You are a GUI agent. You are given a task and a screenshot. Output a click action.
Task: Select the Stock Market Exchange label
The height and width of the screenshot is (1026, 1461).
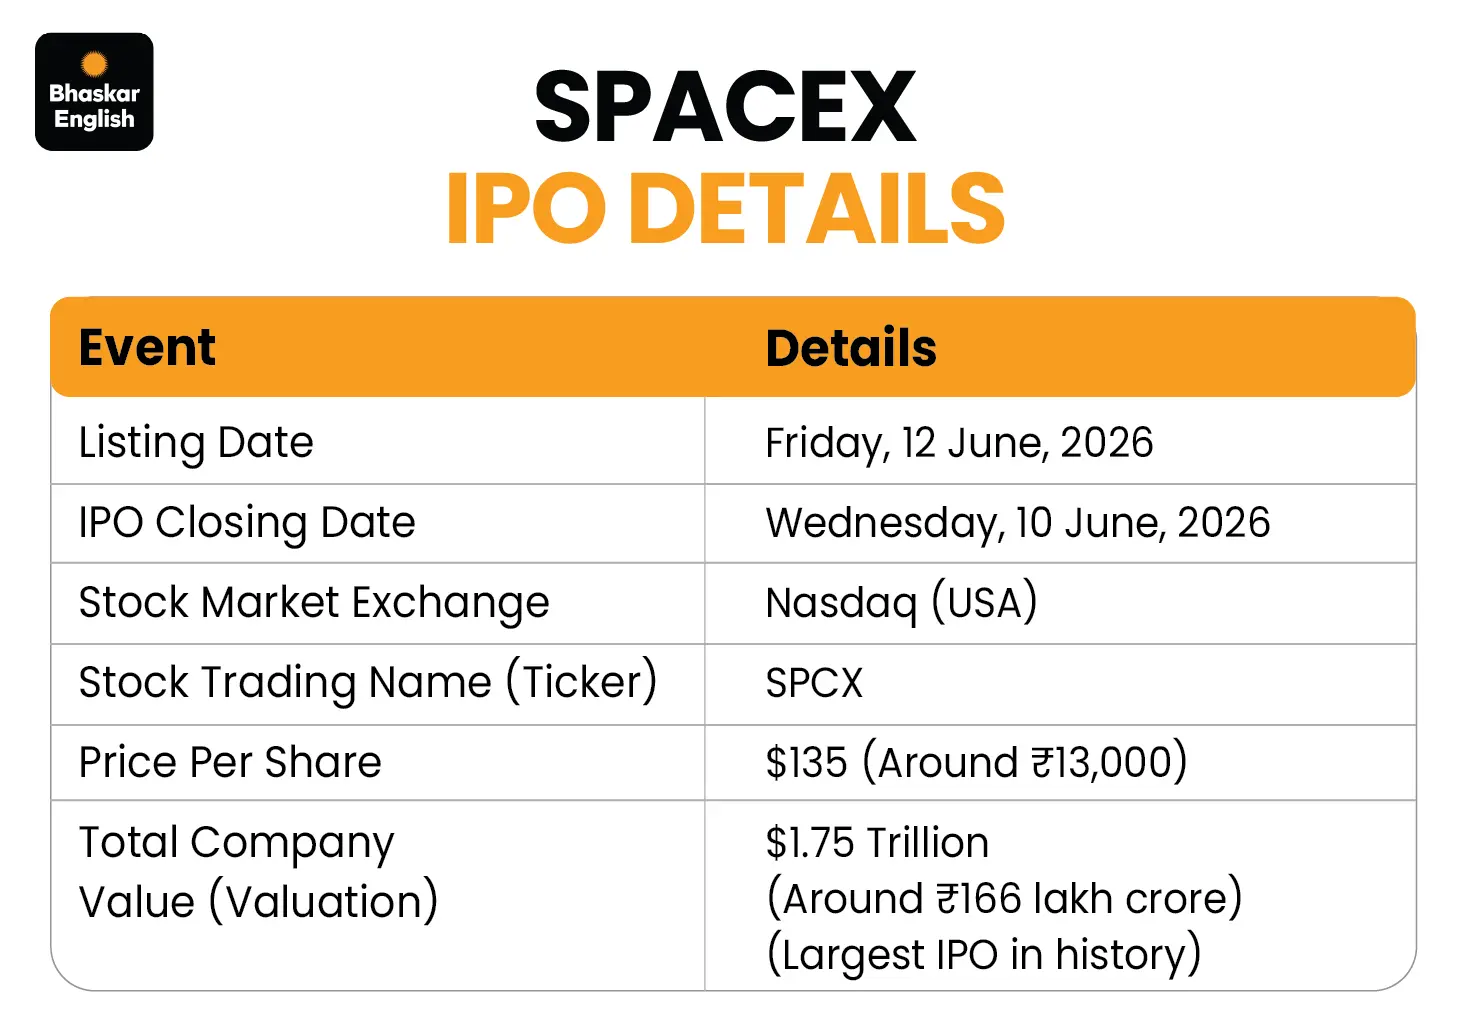click(314, 603)
